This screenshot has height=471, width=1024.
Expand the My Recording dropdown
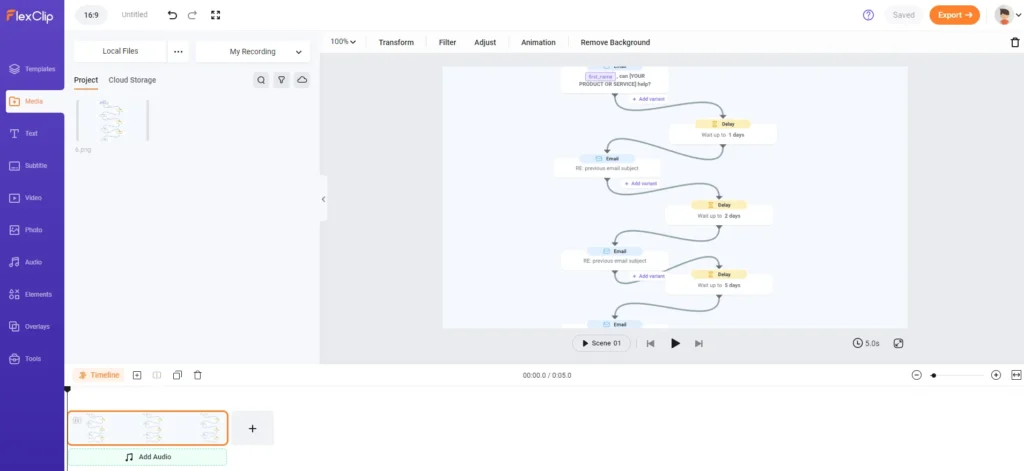253,52
